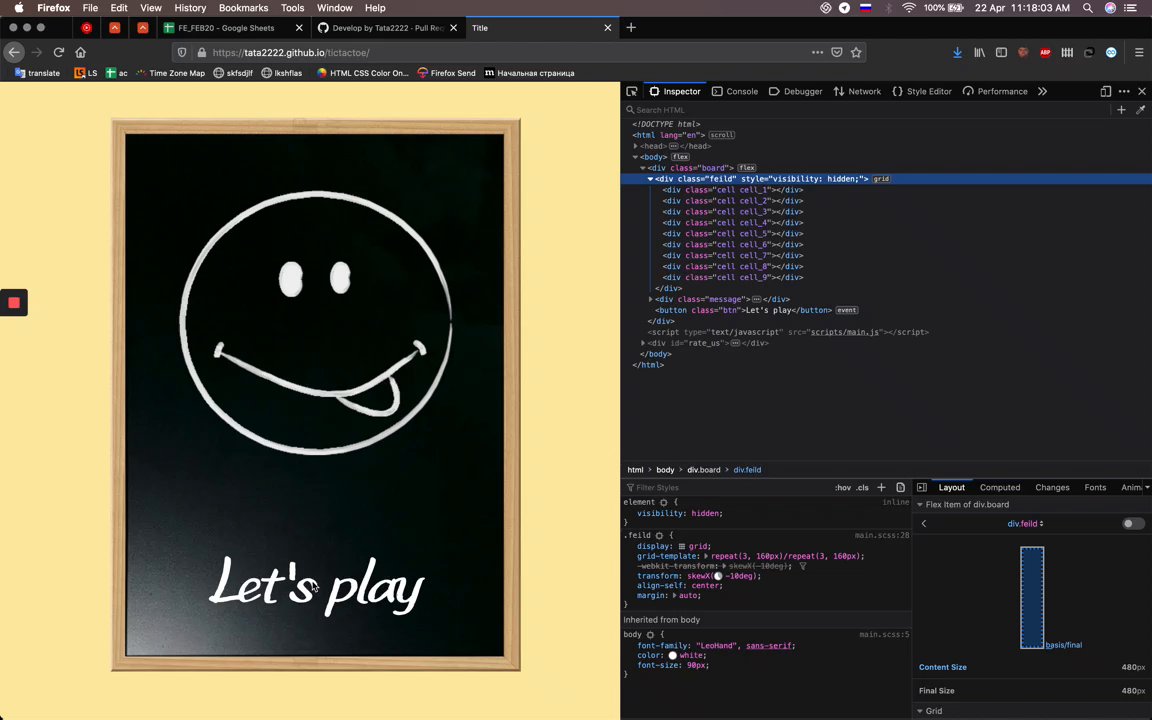Reload the page with the refresh icon
This screenshot has width=1152, height=720.
tap(59, 52)
